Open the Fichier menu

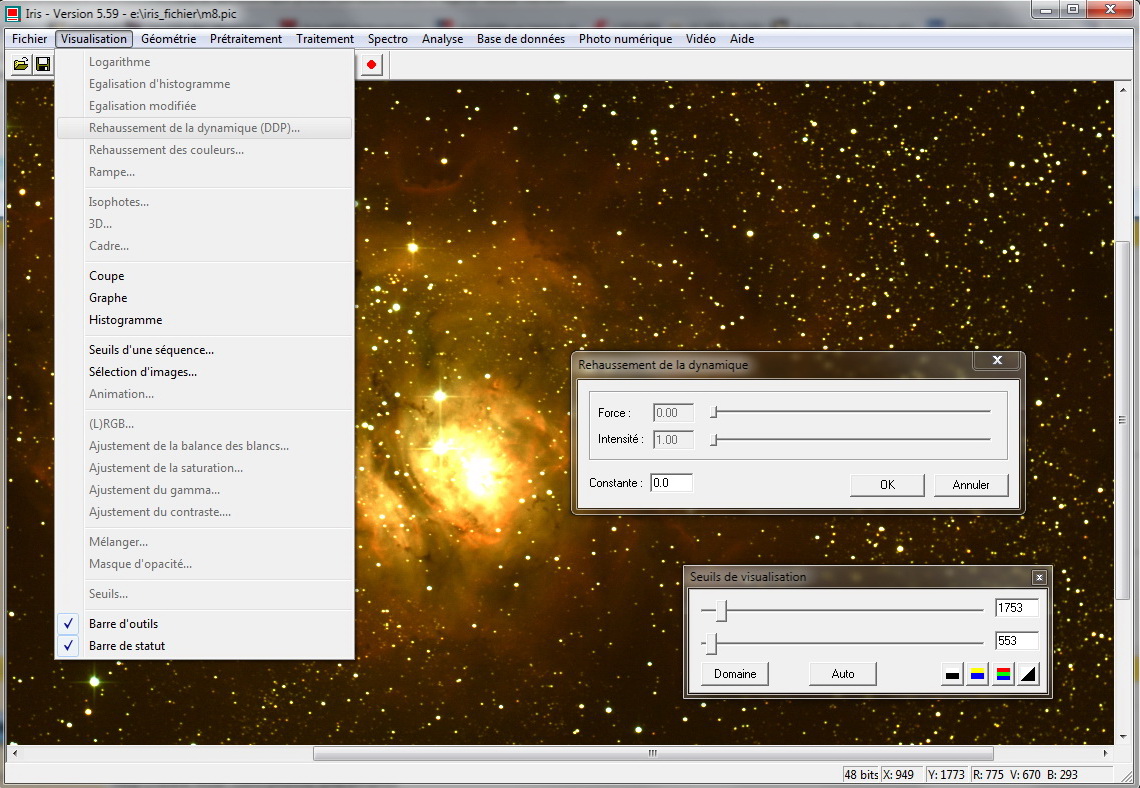coord(29,39)
